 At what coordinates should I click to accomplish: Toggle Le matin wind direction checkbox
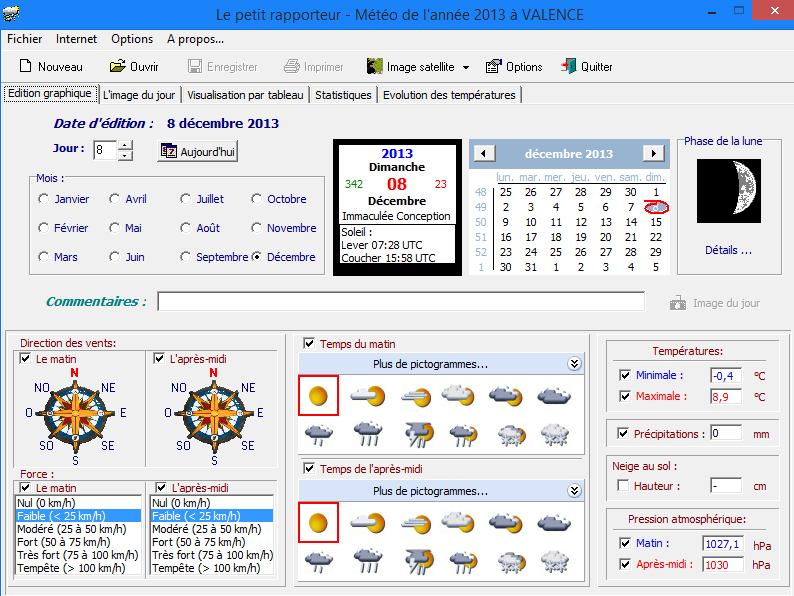pyautogui.click(x=25, y=359)
